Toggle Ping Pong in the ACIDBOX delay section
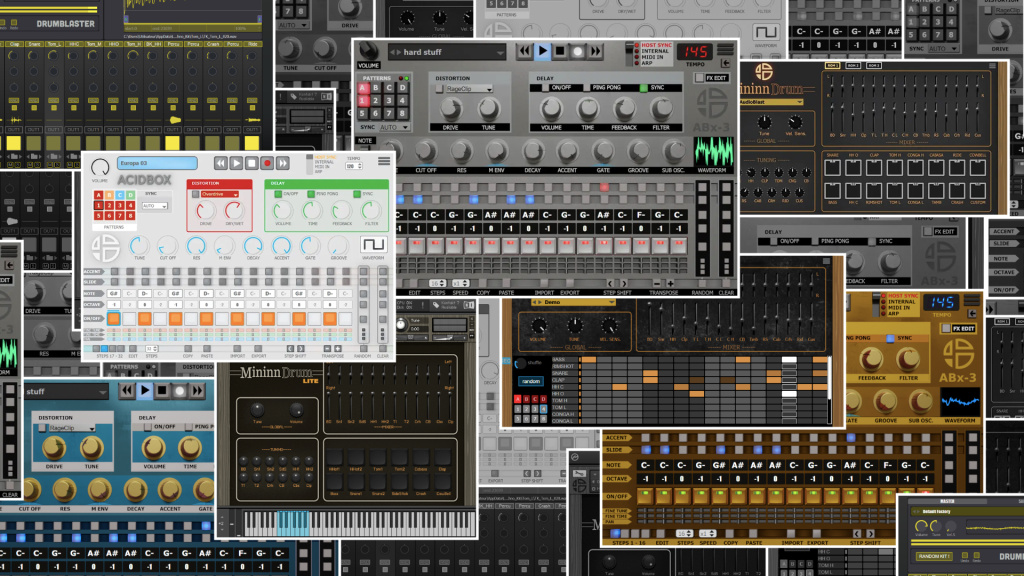This screenshot has width=1024, height=576. pyautogui.click(x=312, y=194)
